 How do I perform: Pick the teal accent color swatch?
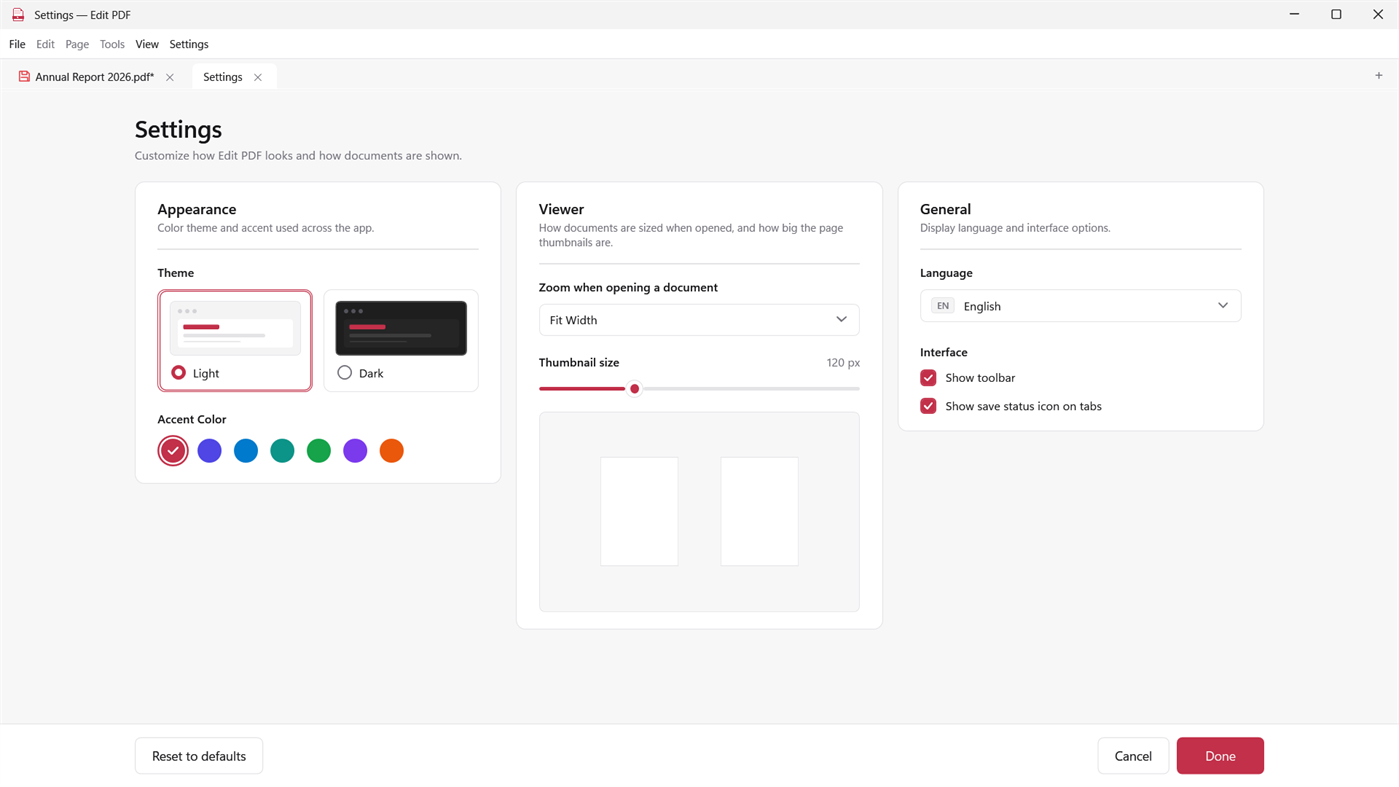(282, 451)
